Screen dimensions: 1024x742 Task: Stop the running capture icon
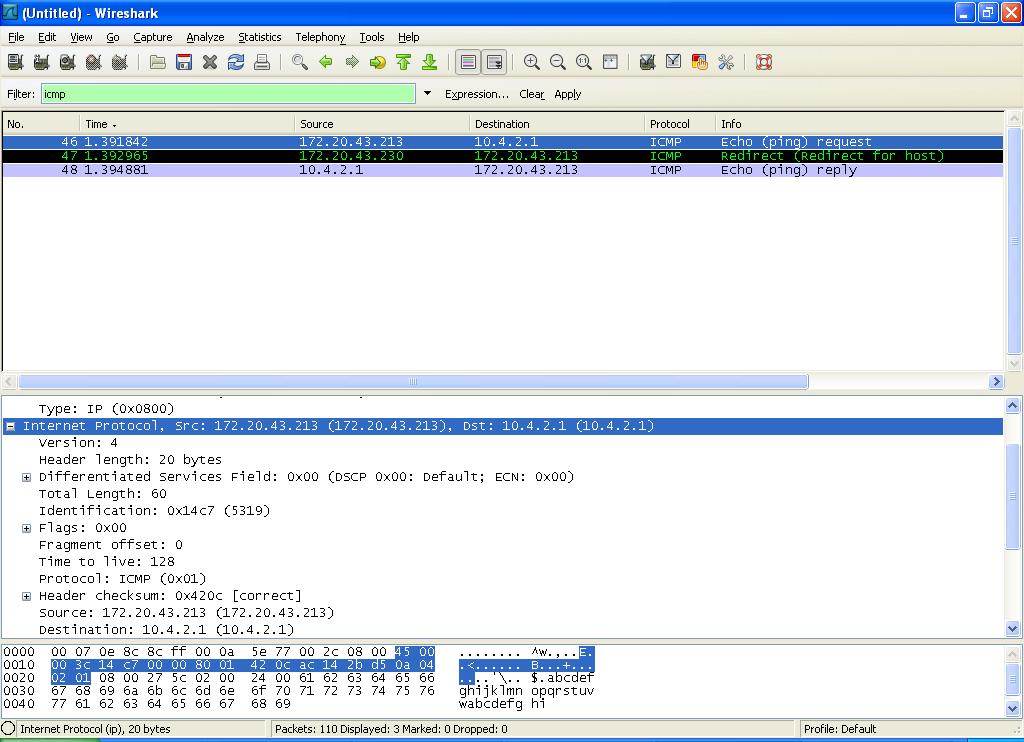pyautogui.click(x=93, y=62)
